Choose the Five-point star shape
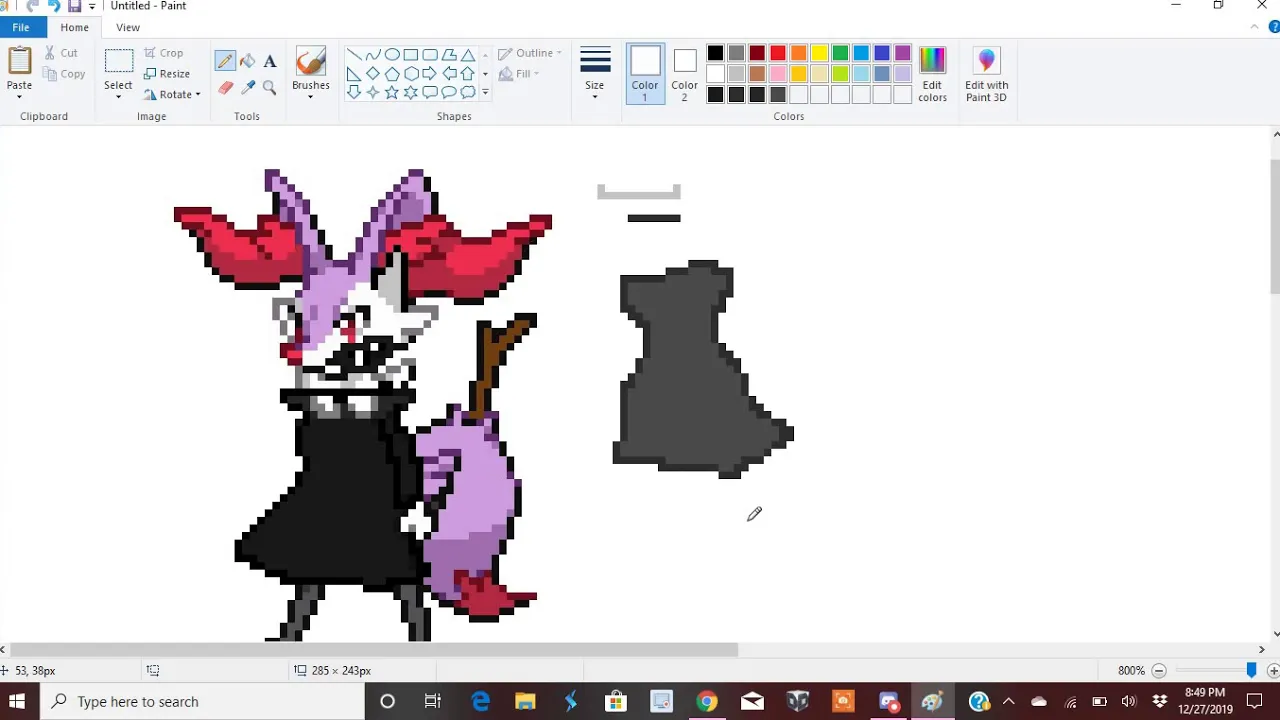The image size is (1280, 720). pos(392,93)
